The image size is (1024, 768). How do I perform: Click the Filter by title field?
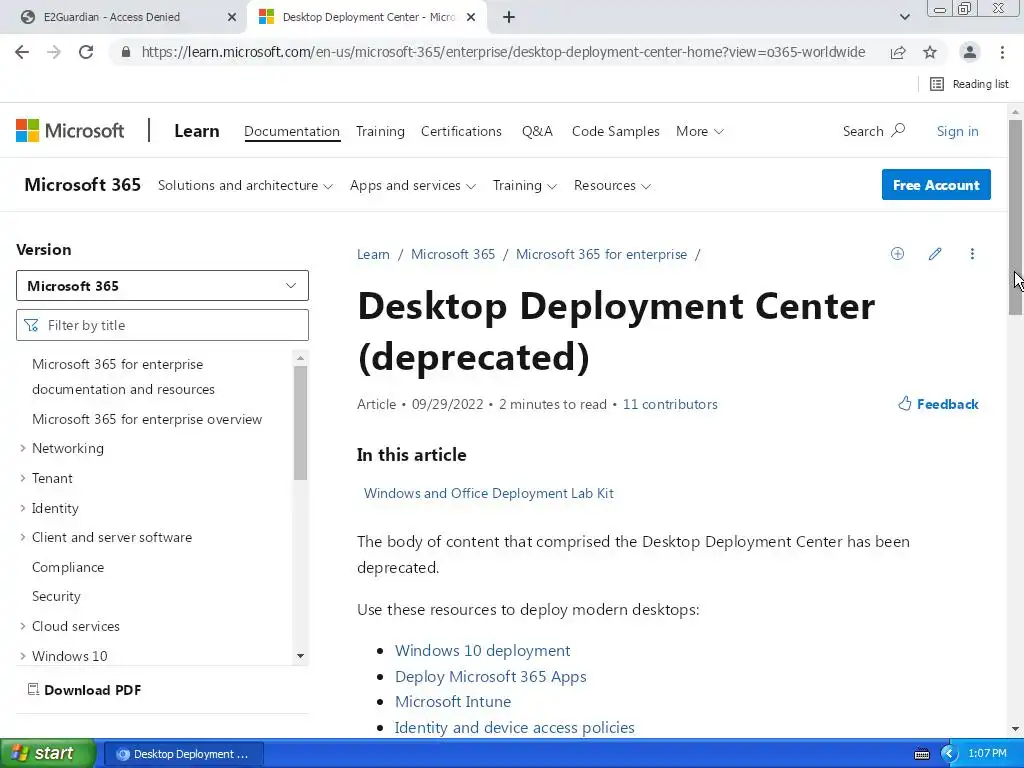coord(162,325)
